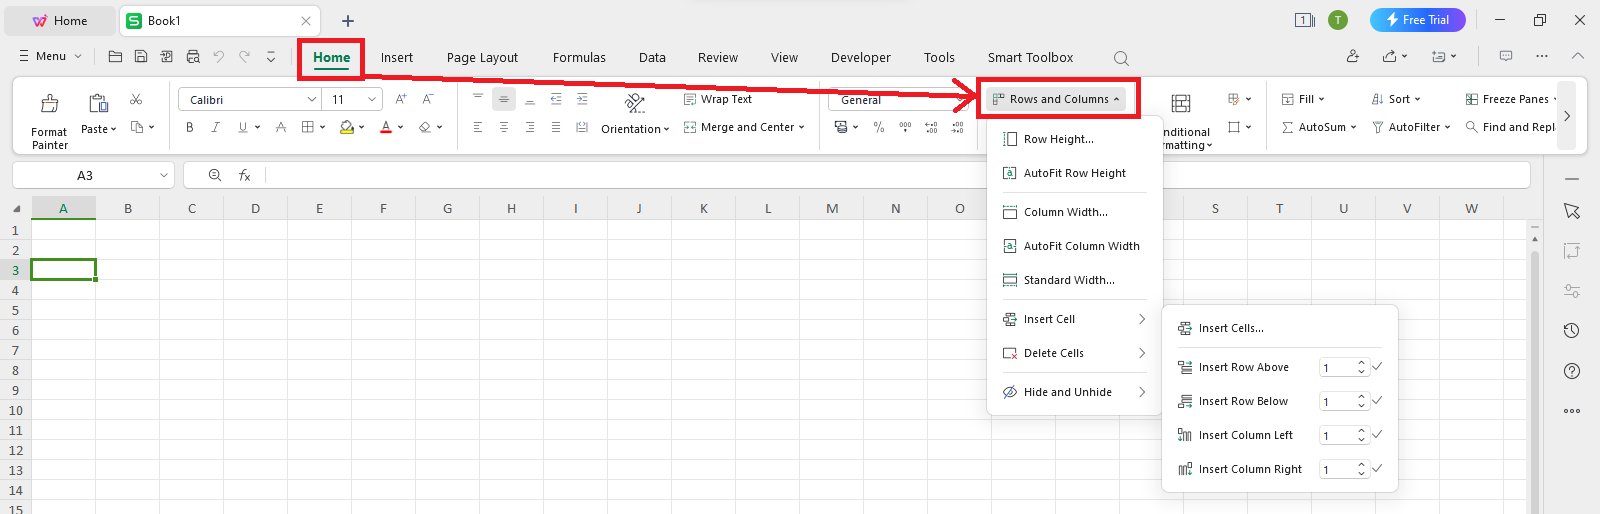Image resolution: width=1600 pixels, height=514 pixels.
Task: Apply percent style to the cell
Action: pos(879,127)
